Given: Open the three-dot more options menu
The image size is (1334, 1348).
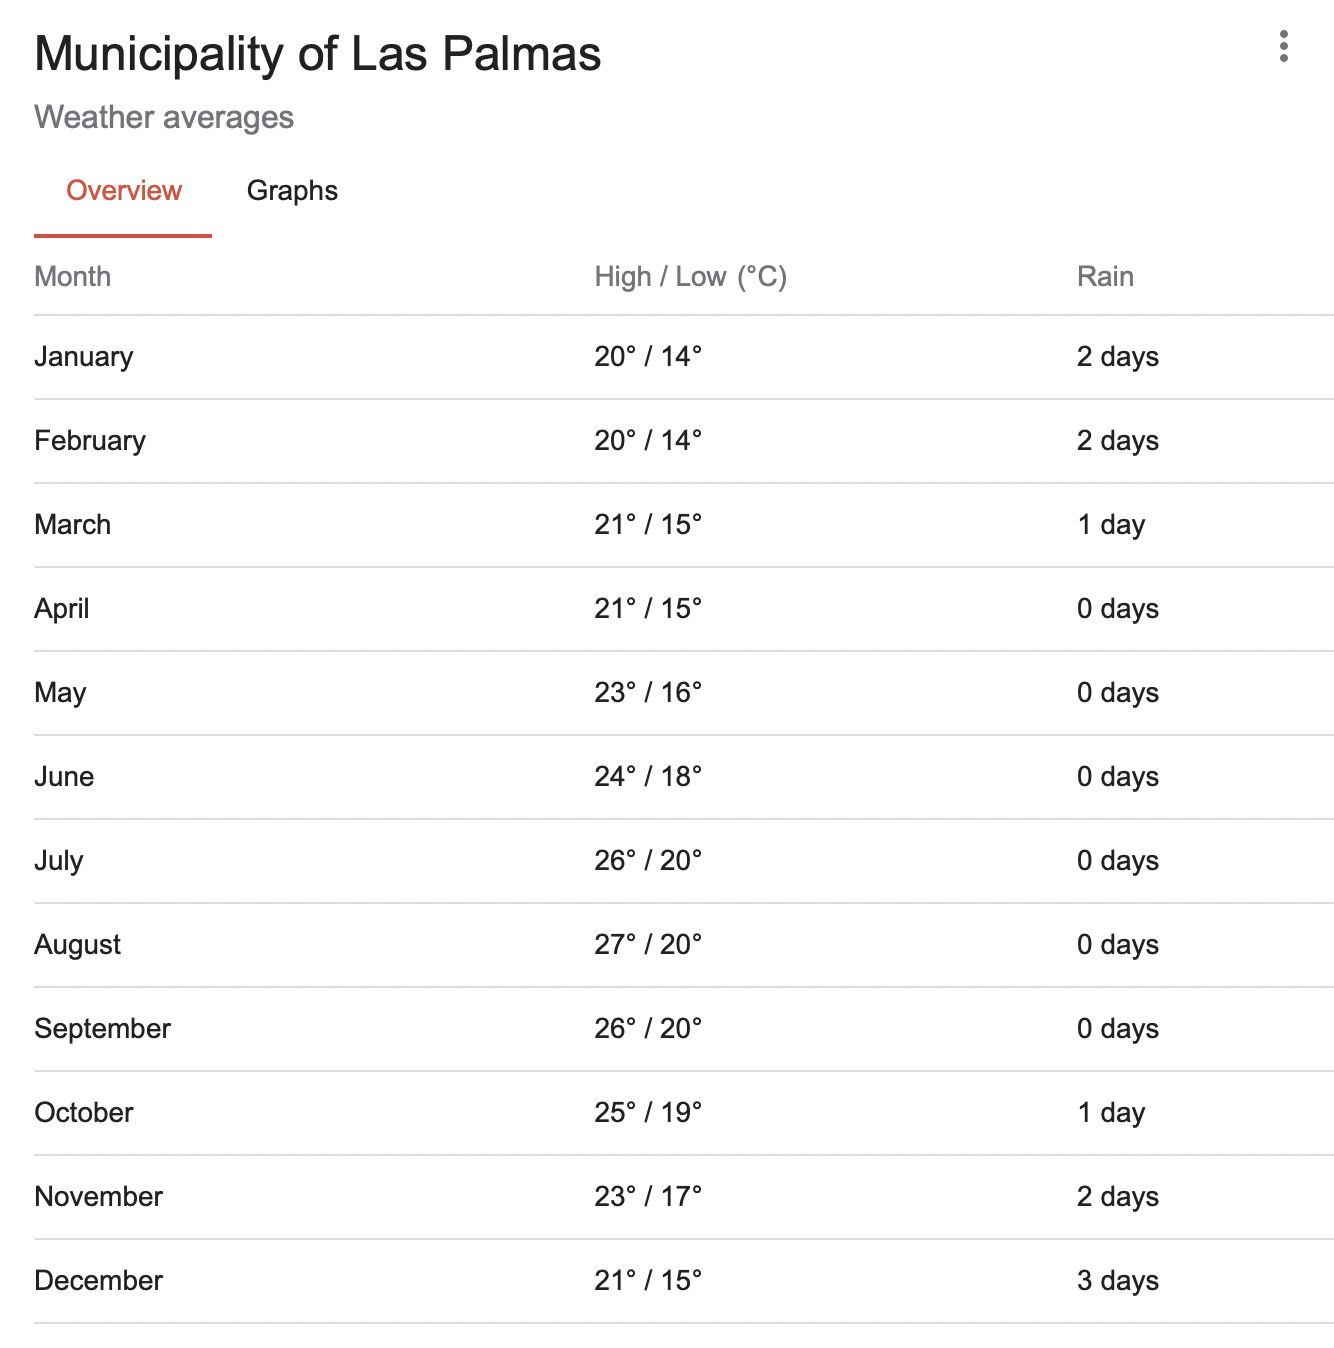Looking at the screenshot, I should click(1283, 47).
